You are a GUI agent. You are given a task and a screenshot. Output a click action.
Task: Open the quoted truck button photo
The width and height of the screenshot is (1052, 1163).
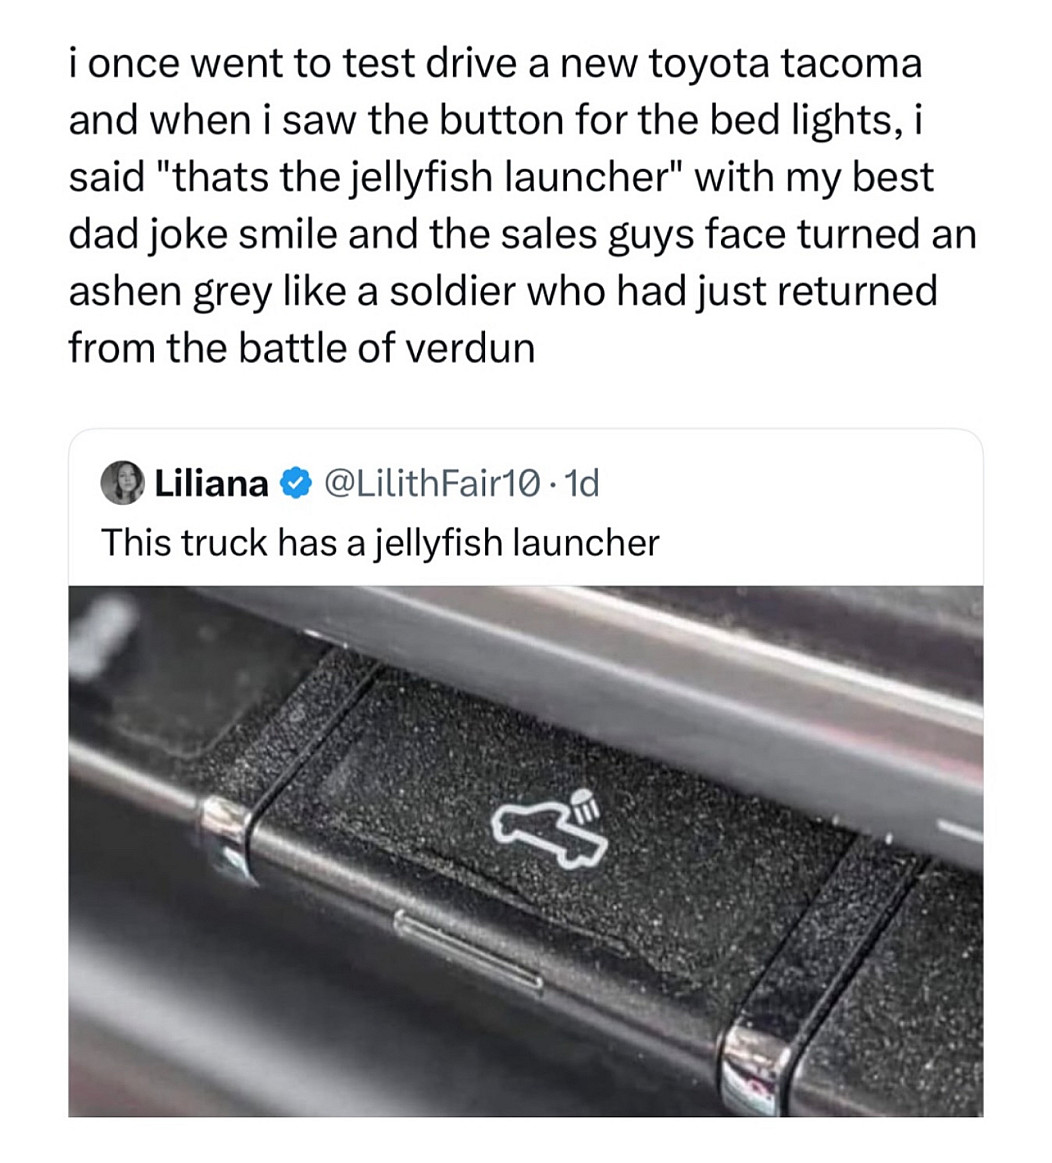click(x=525, y=850)
